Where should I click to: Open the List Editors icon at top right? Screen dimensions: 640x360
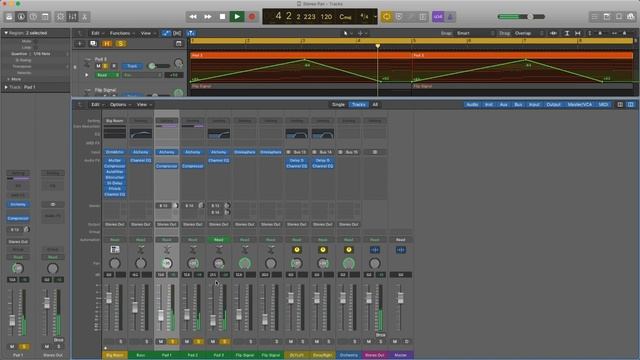coord(595,17)
